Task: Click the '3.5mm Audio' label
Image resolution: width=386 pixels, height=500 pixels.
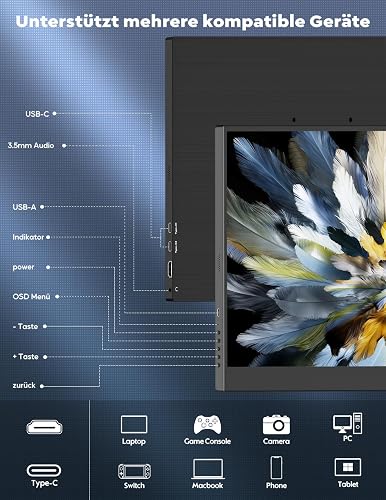Action: coord(31,145)
